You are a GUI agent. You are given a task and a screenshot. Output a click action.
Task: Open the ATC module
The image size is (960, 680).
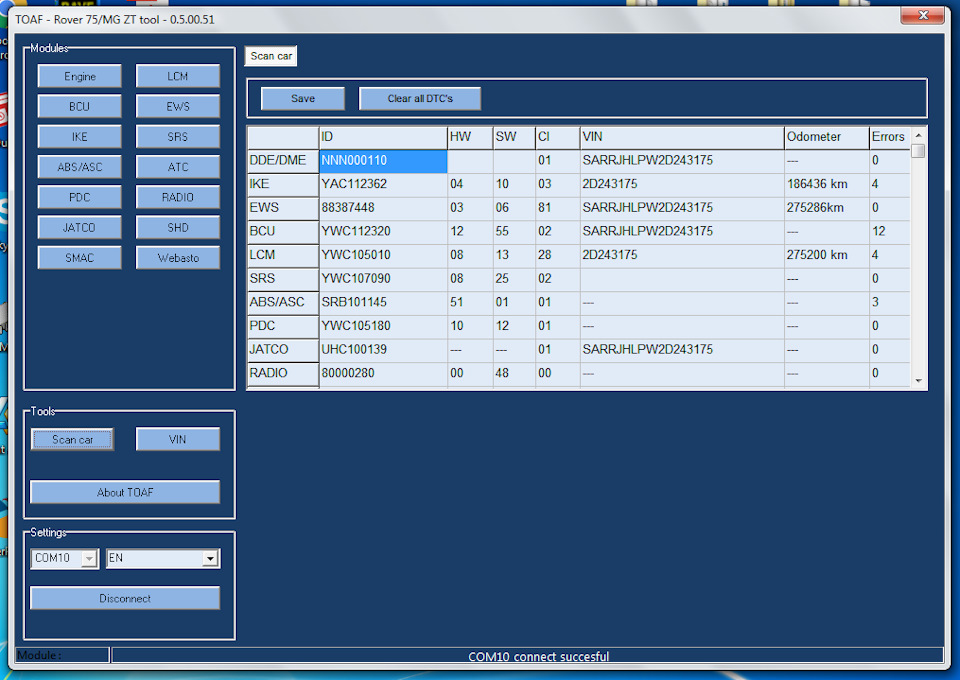click(x=178, y=167)
